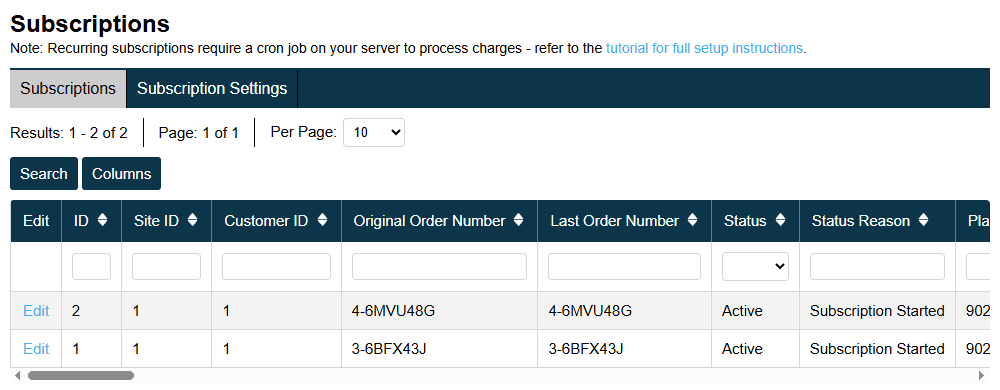1000x390 pixels.
Task: Sort by Status Reason column arrows
Action: (x=923, y=221)
